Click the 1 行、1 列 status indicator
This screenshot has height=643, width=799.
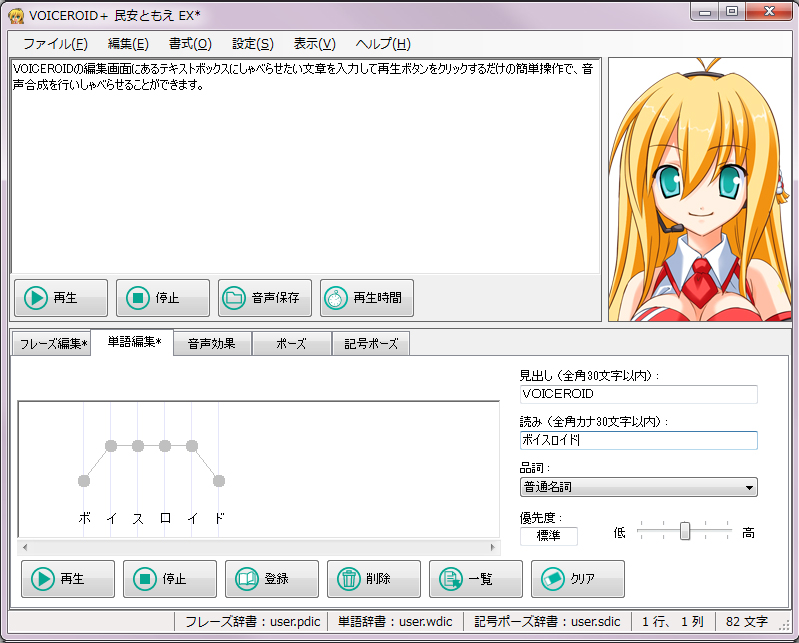point(673,622)
